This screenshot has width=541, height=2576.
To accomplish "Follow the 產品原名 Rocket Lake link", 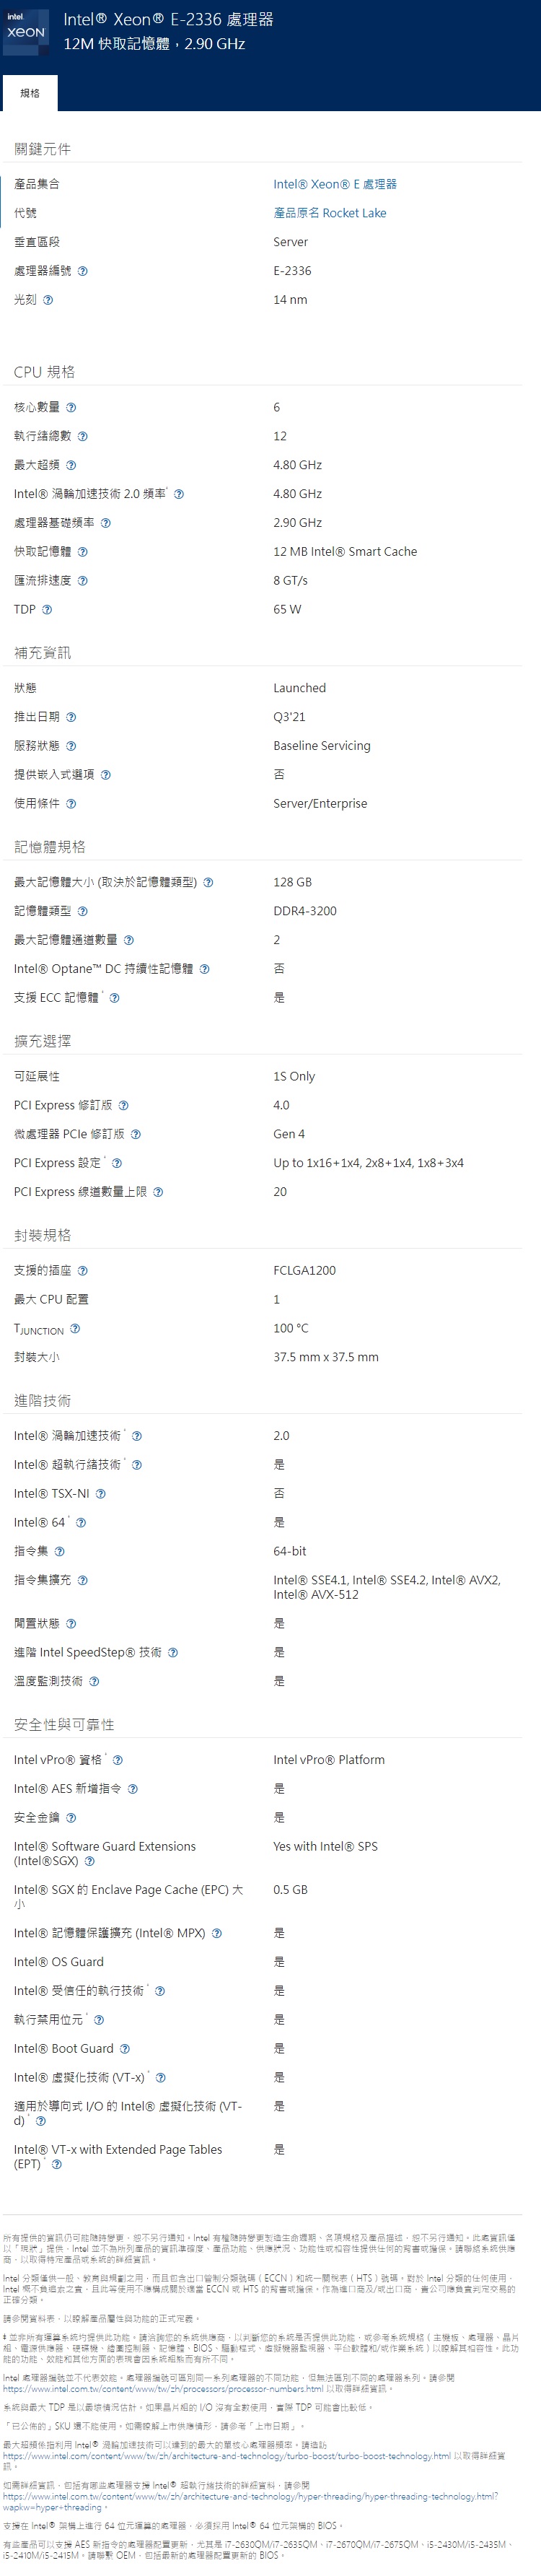I will click(x=330, y=213).
